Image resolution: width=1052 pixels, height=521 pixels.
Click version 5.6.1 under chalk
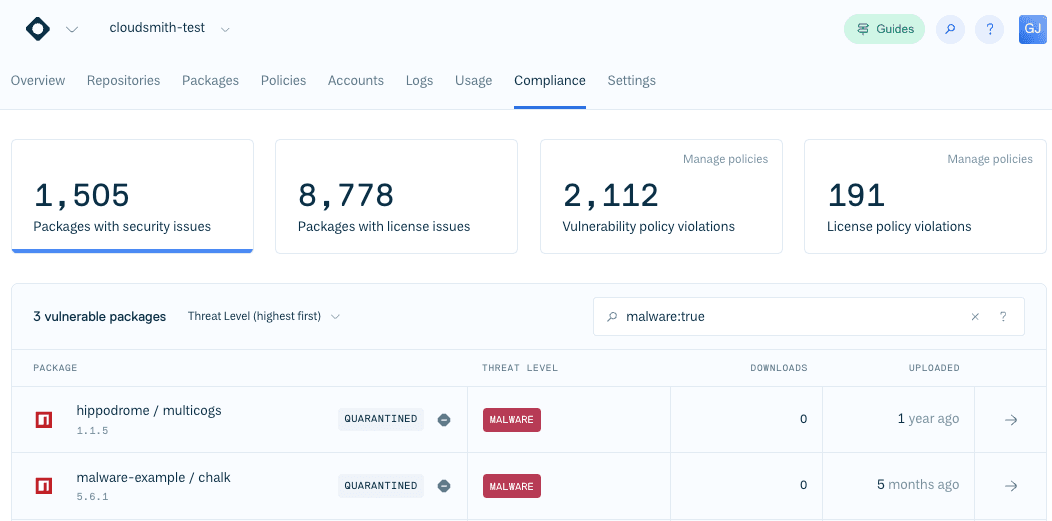(93, 497)
